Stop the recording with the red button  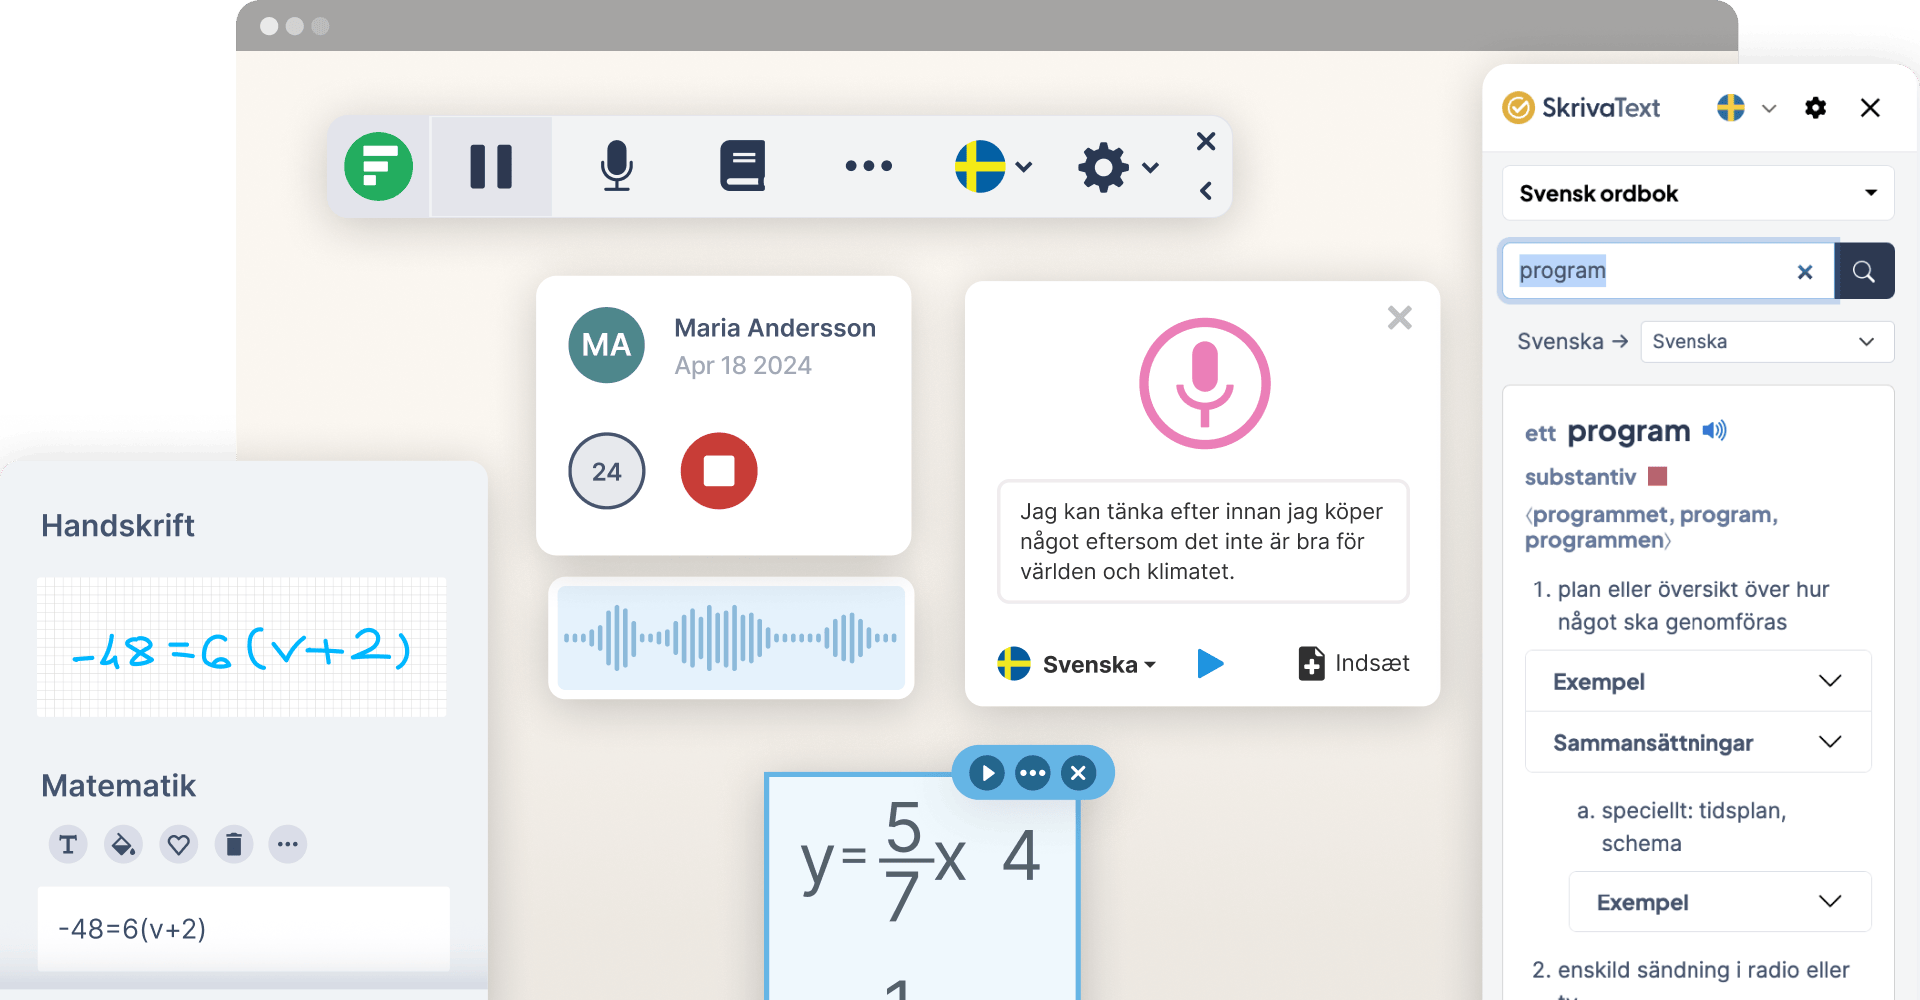click(719, 471)
